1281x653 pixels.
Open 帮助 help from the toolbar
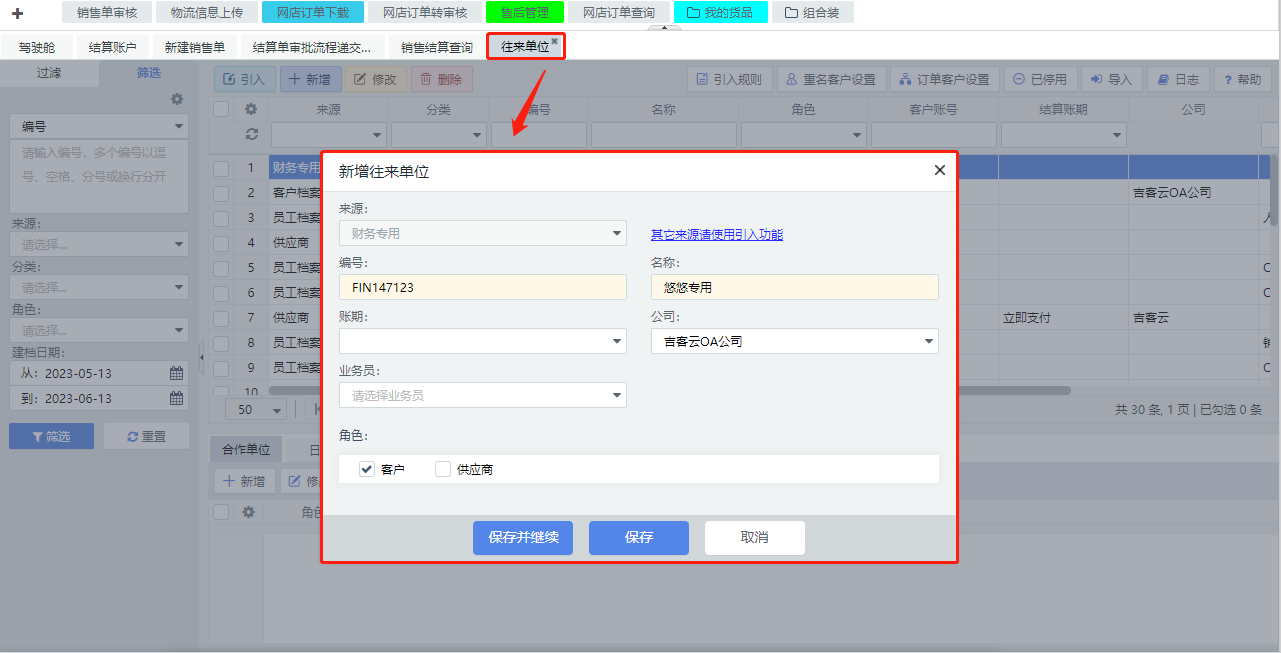coord(1243,80)
